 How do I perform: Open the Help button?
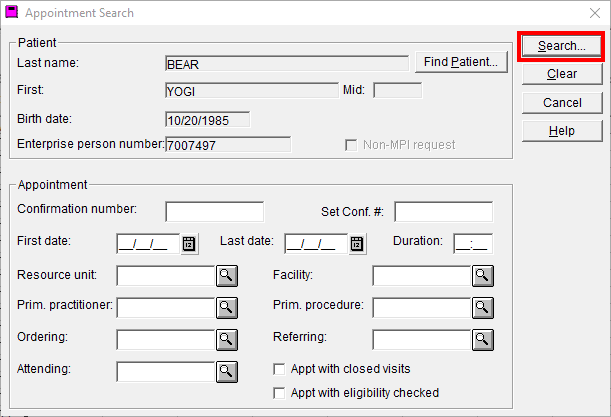point(562,131)
